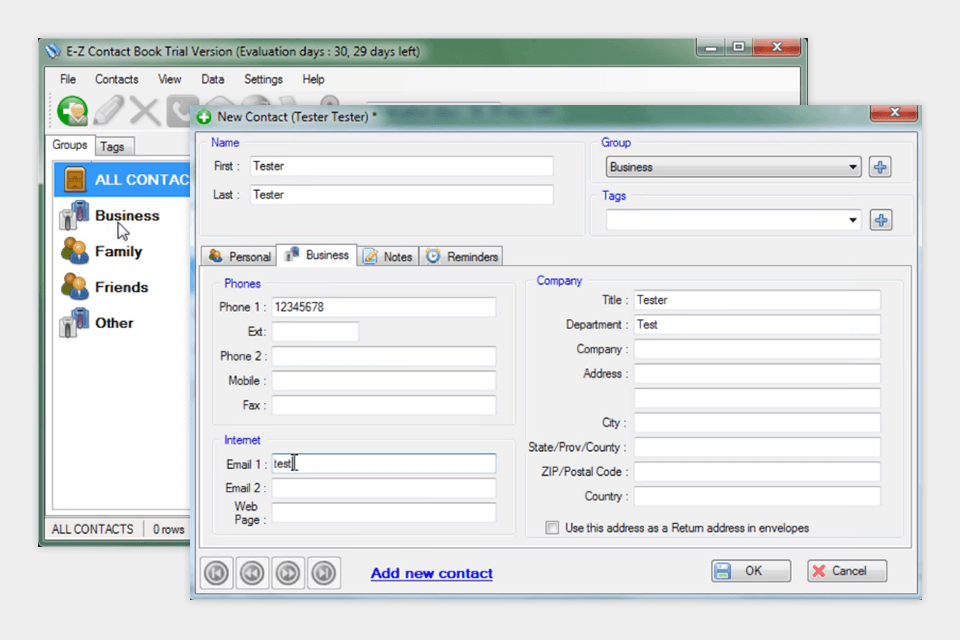Click the State/Prov/County field

[x=757, y=447]
